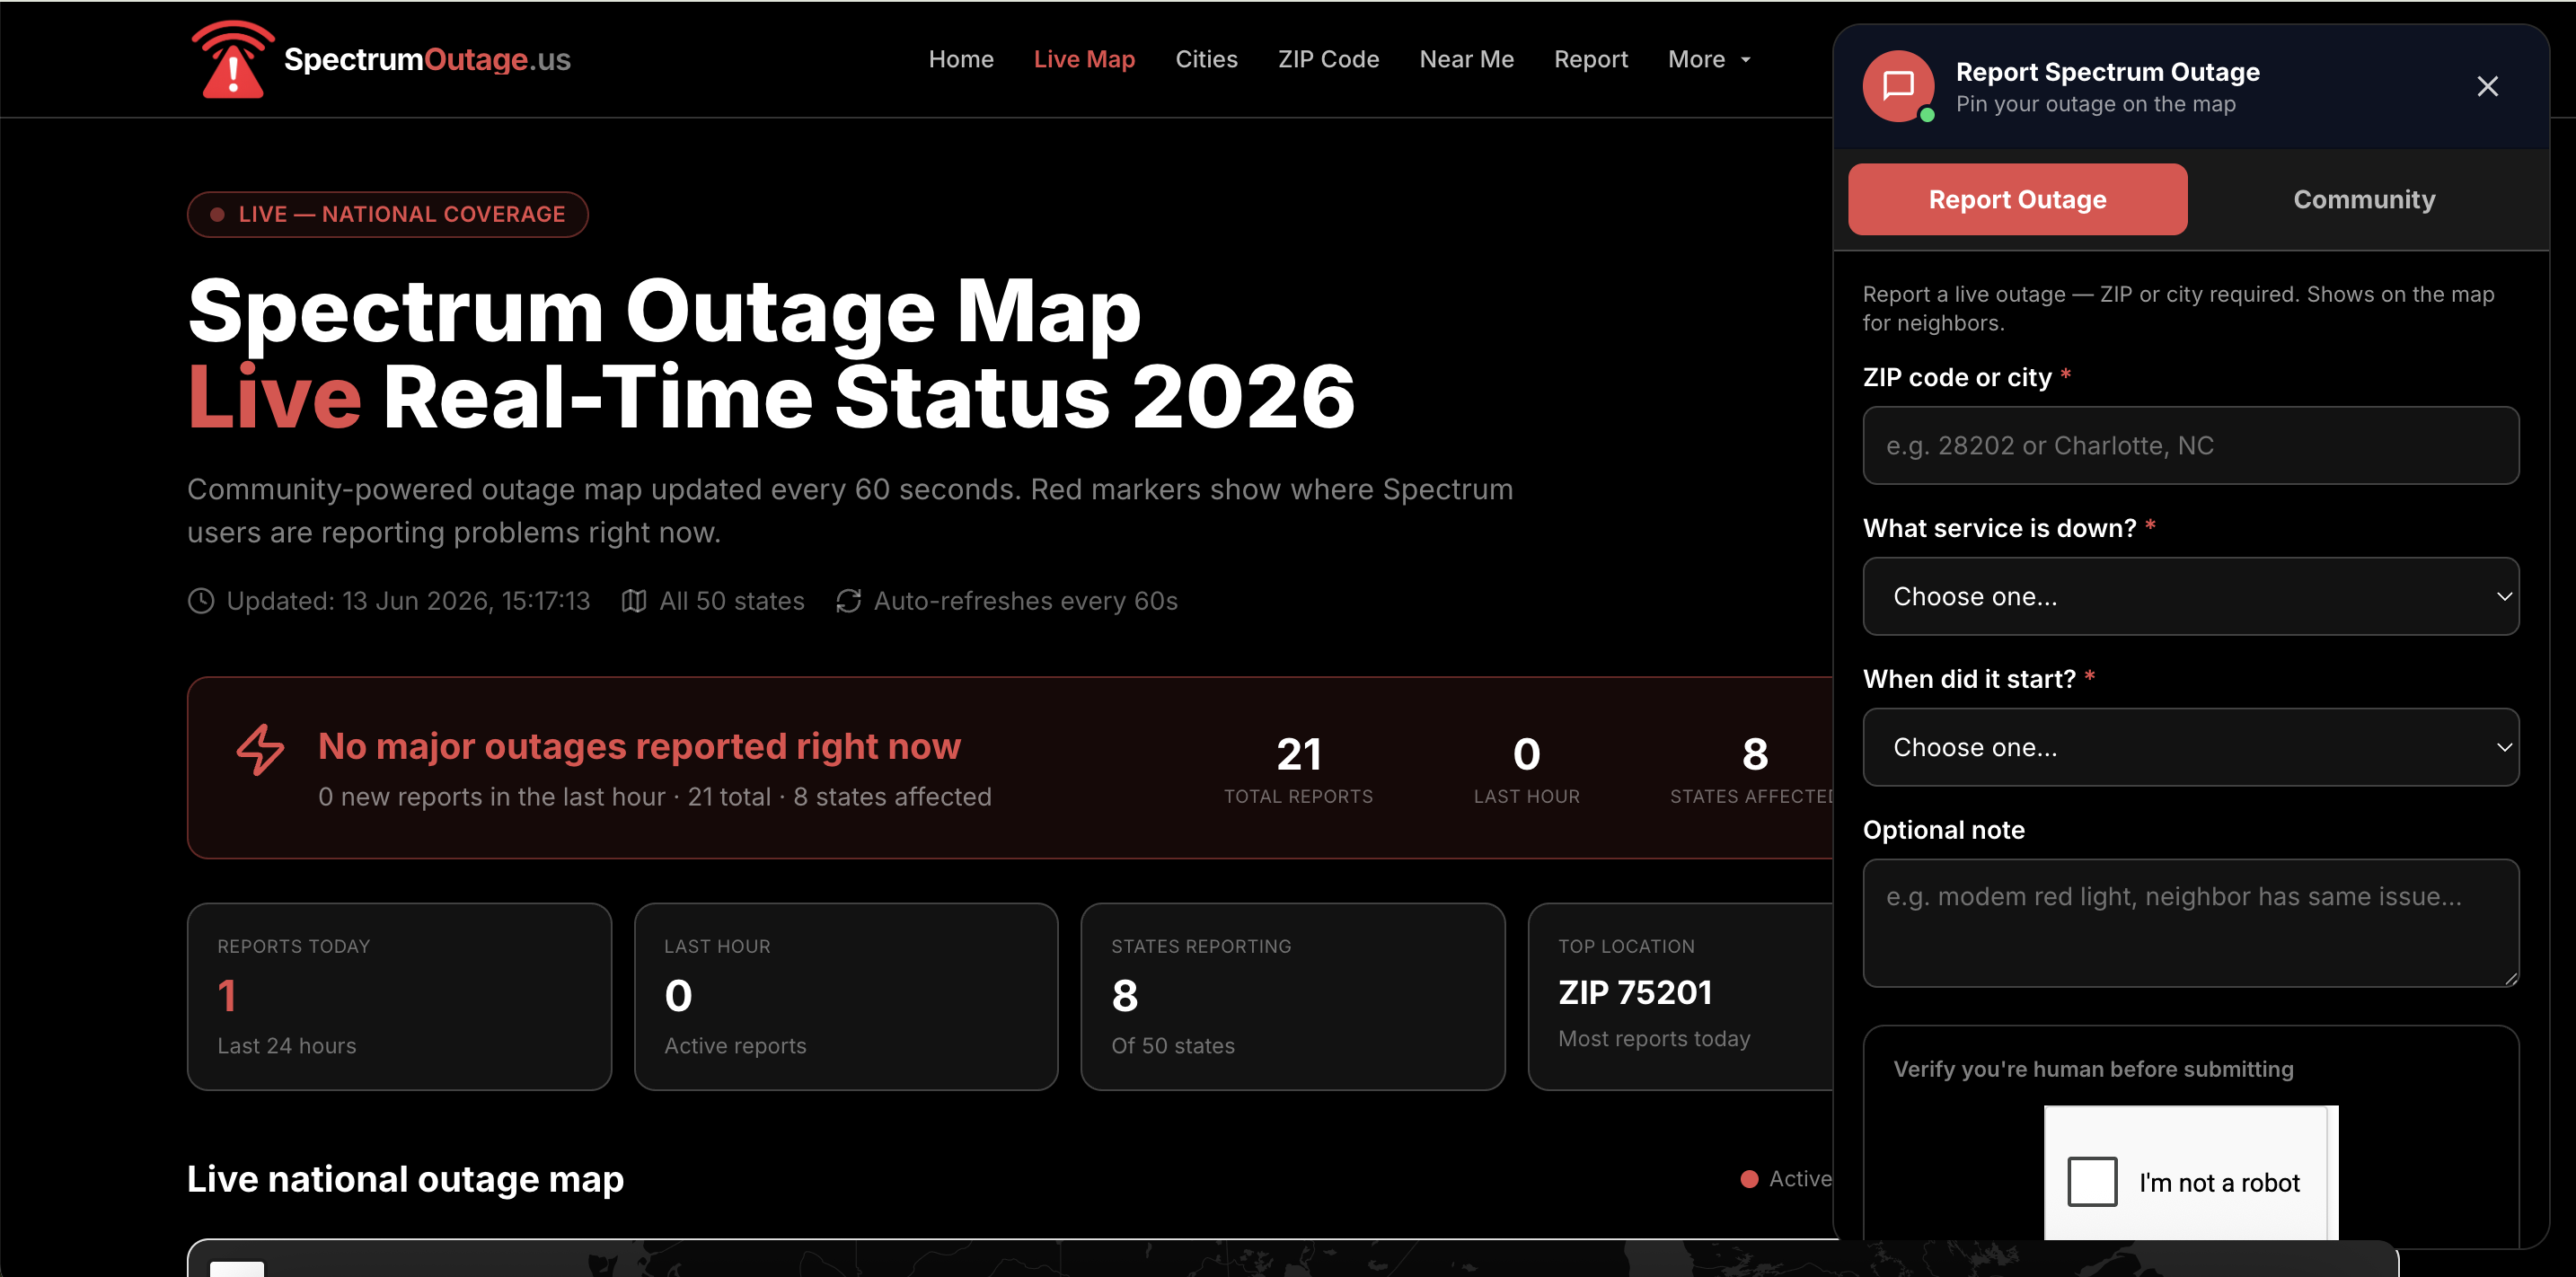Click the red chat bubble icon in report panel
The image size is (2576, 1277).
click(x=1898, y=86)
